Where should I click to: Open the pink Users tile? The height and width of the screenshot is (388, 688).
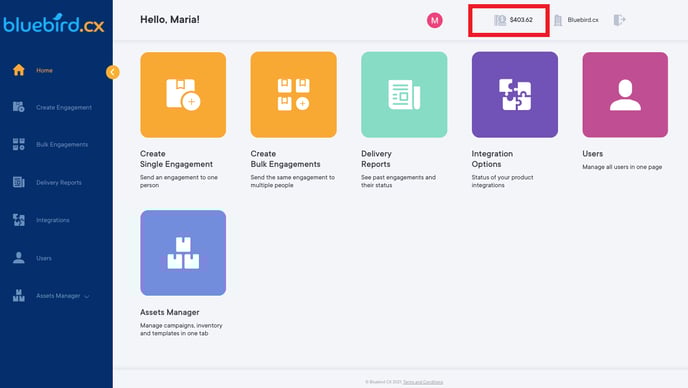(x=625, y=95)
